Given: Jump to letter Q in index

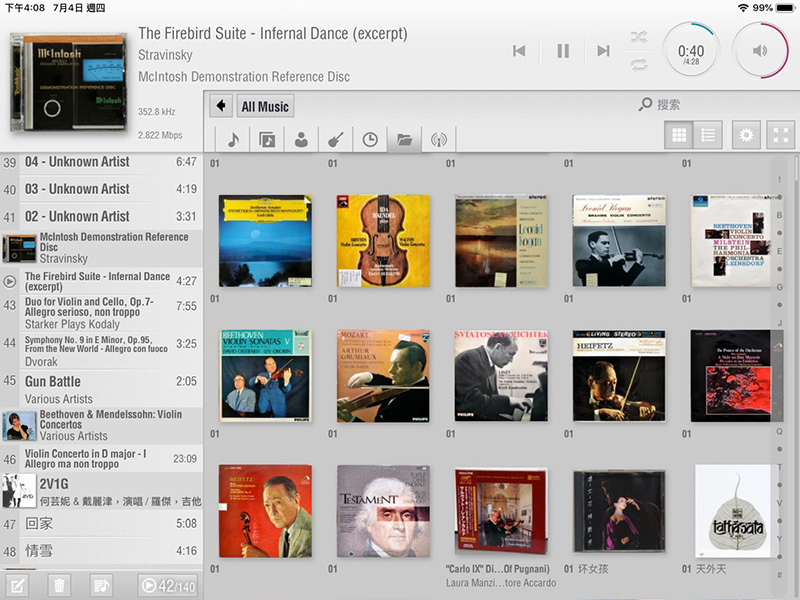Looking at the screenshot, I should click(779, 431).
